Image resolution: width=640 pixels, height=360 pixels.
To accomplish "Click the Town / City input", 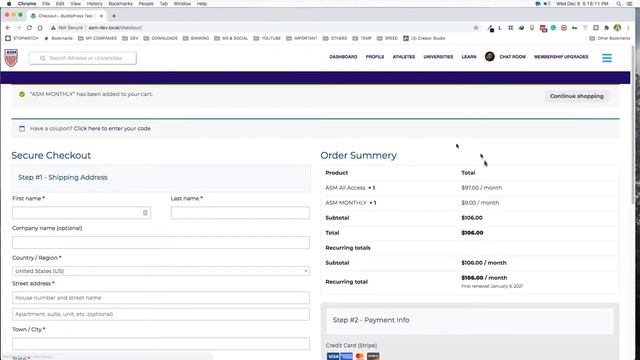I will (x=161, y=344).
